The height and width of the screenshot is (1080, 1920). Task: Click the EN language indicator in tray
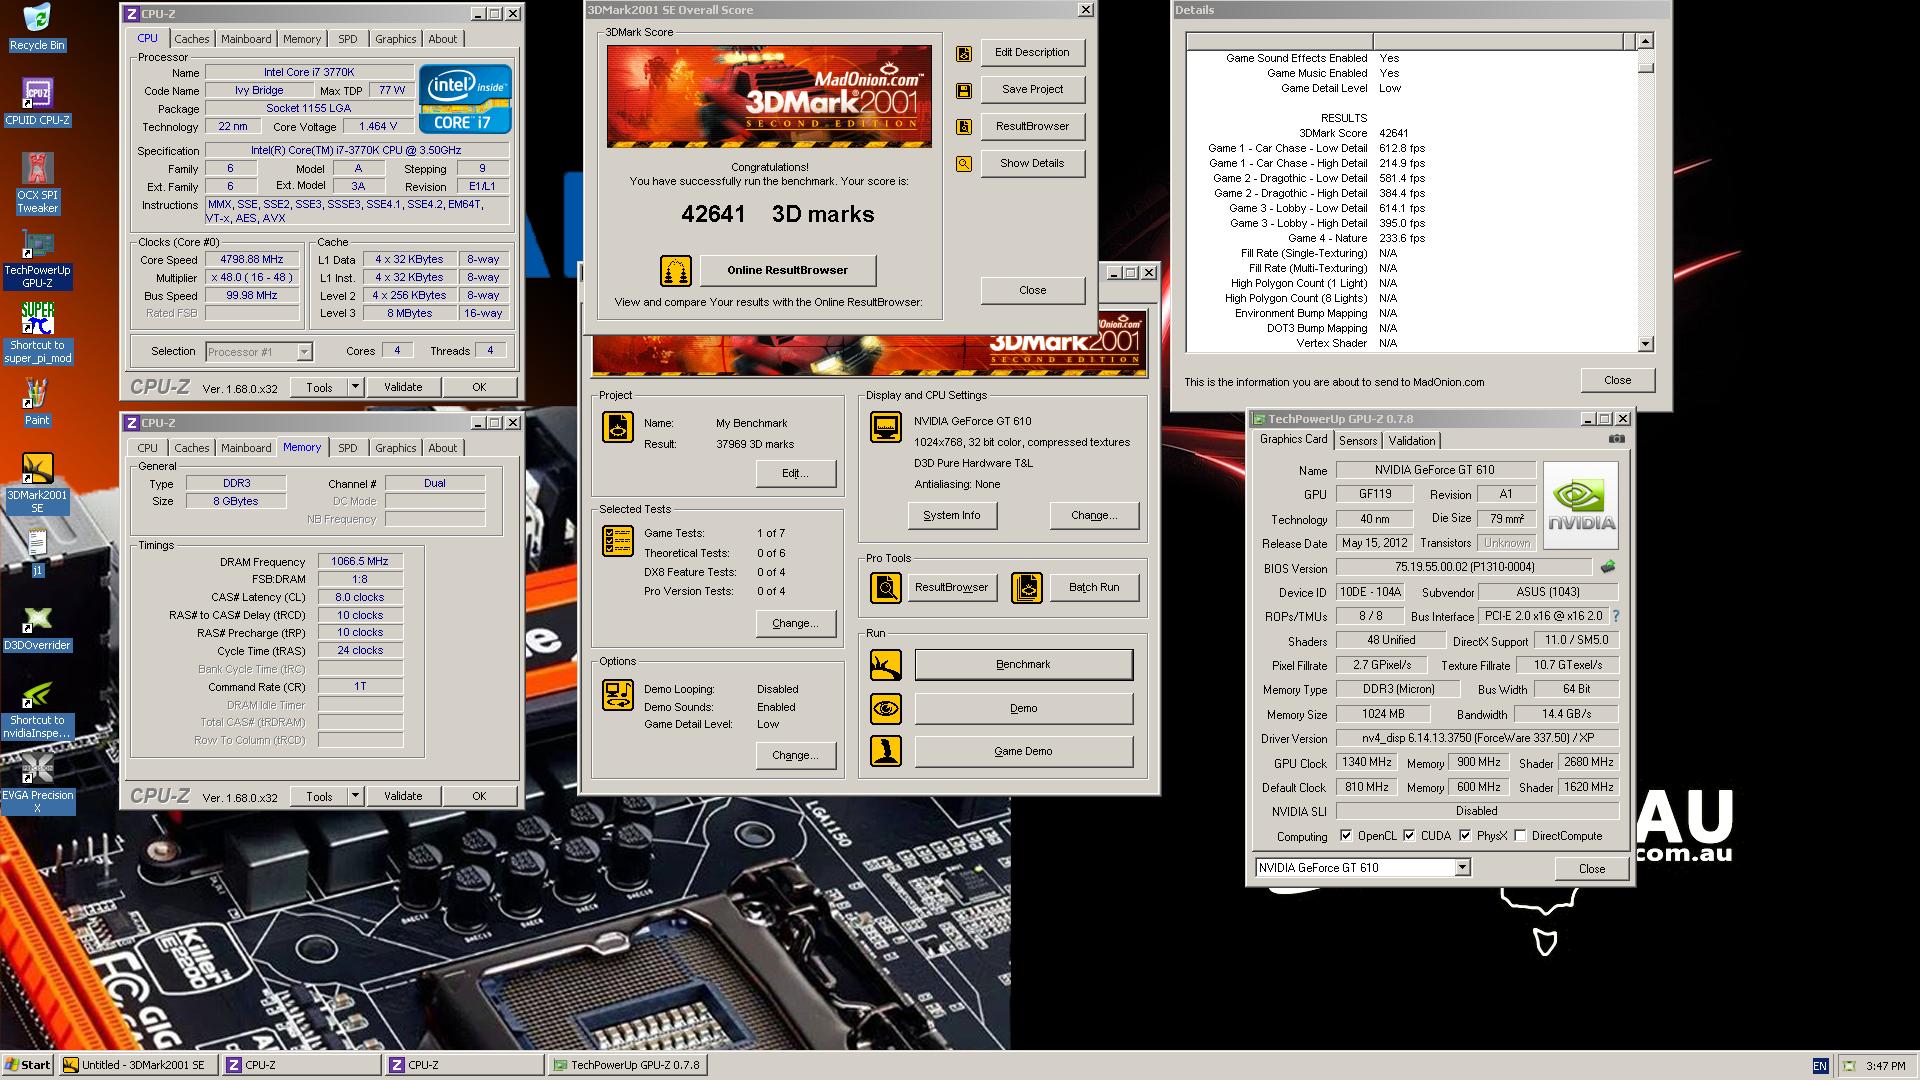1820,1067
